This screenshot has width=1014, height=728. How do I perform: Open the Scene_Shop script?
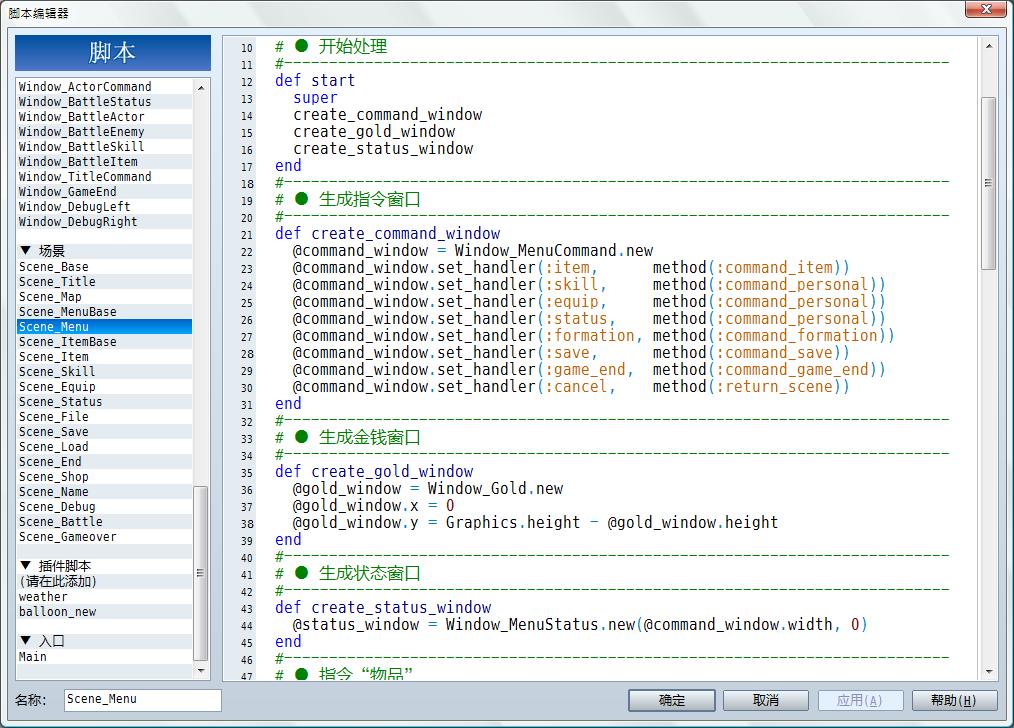pyautogui.click(x=104, y=476)
